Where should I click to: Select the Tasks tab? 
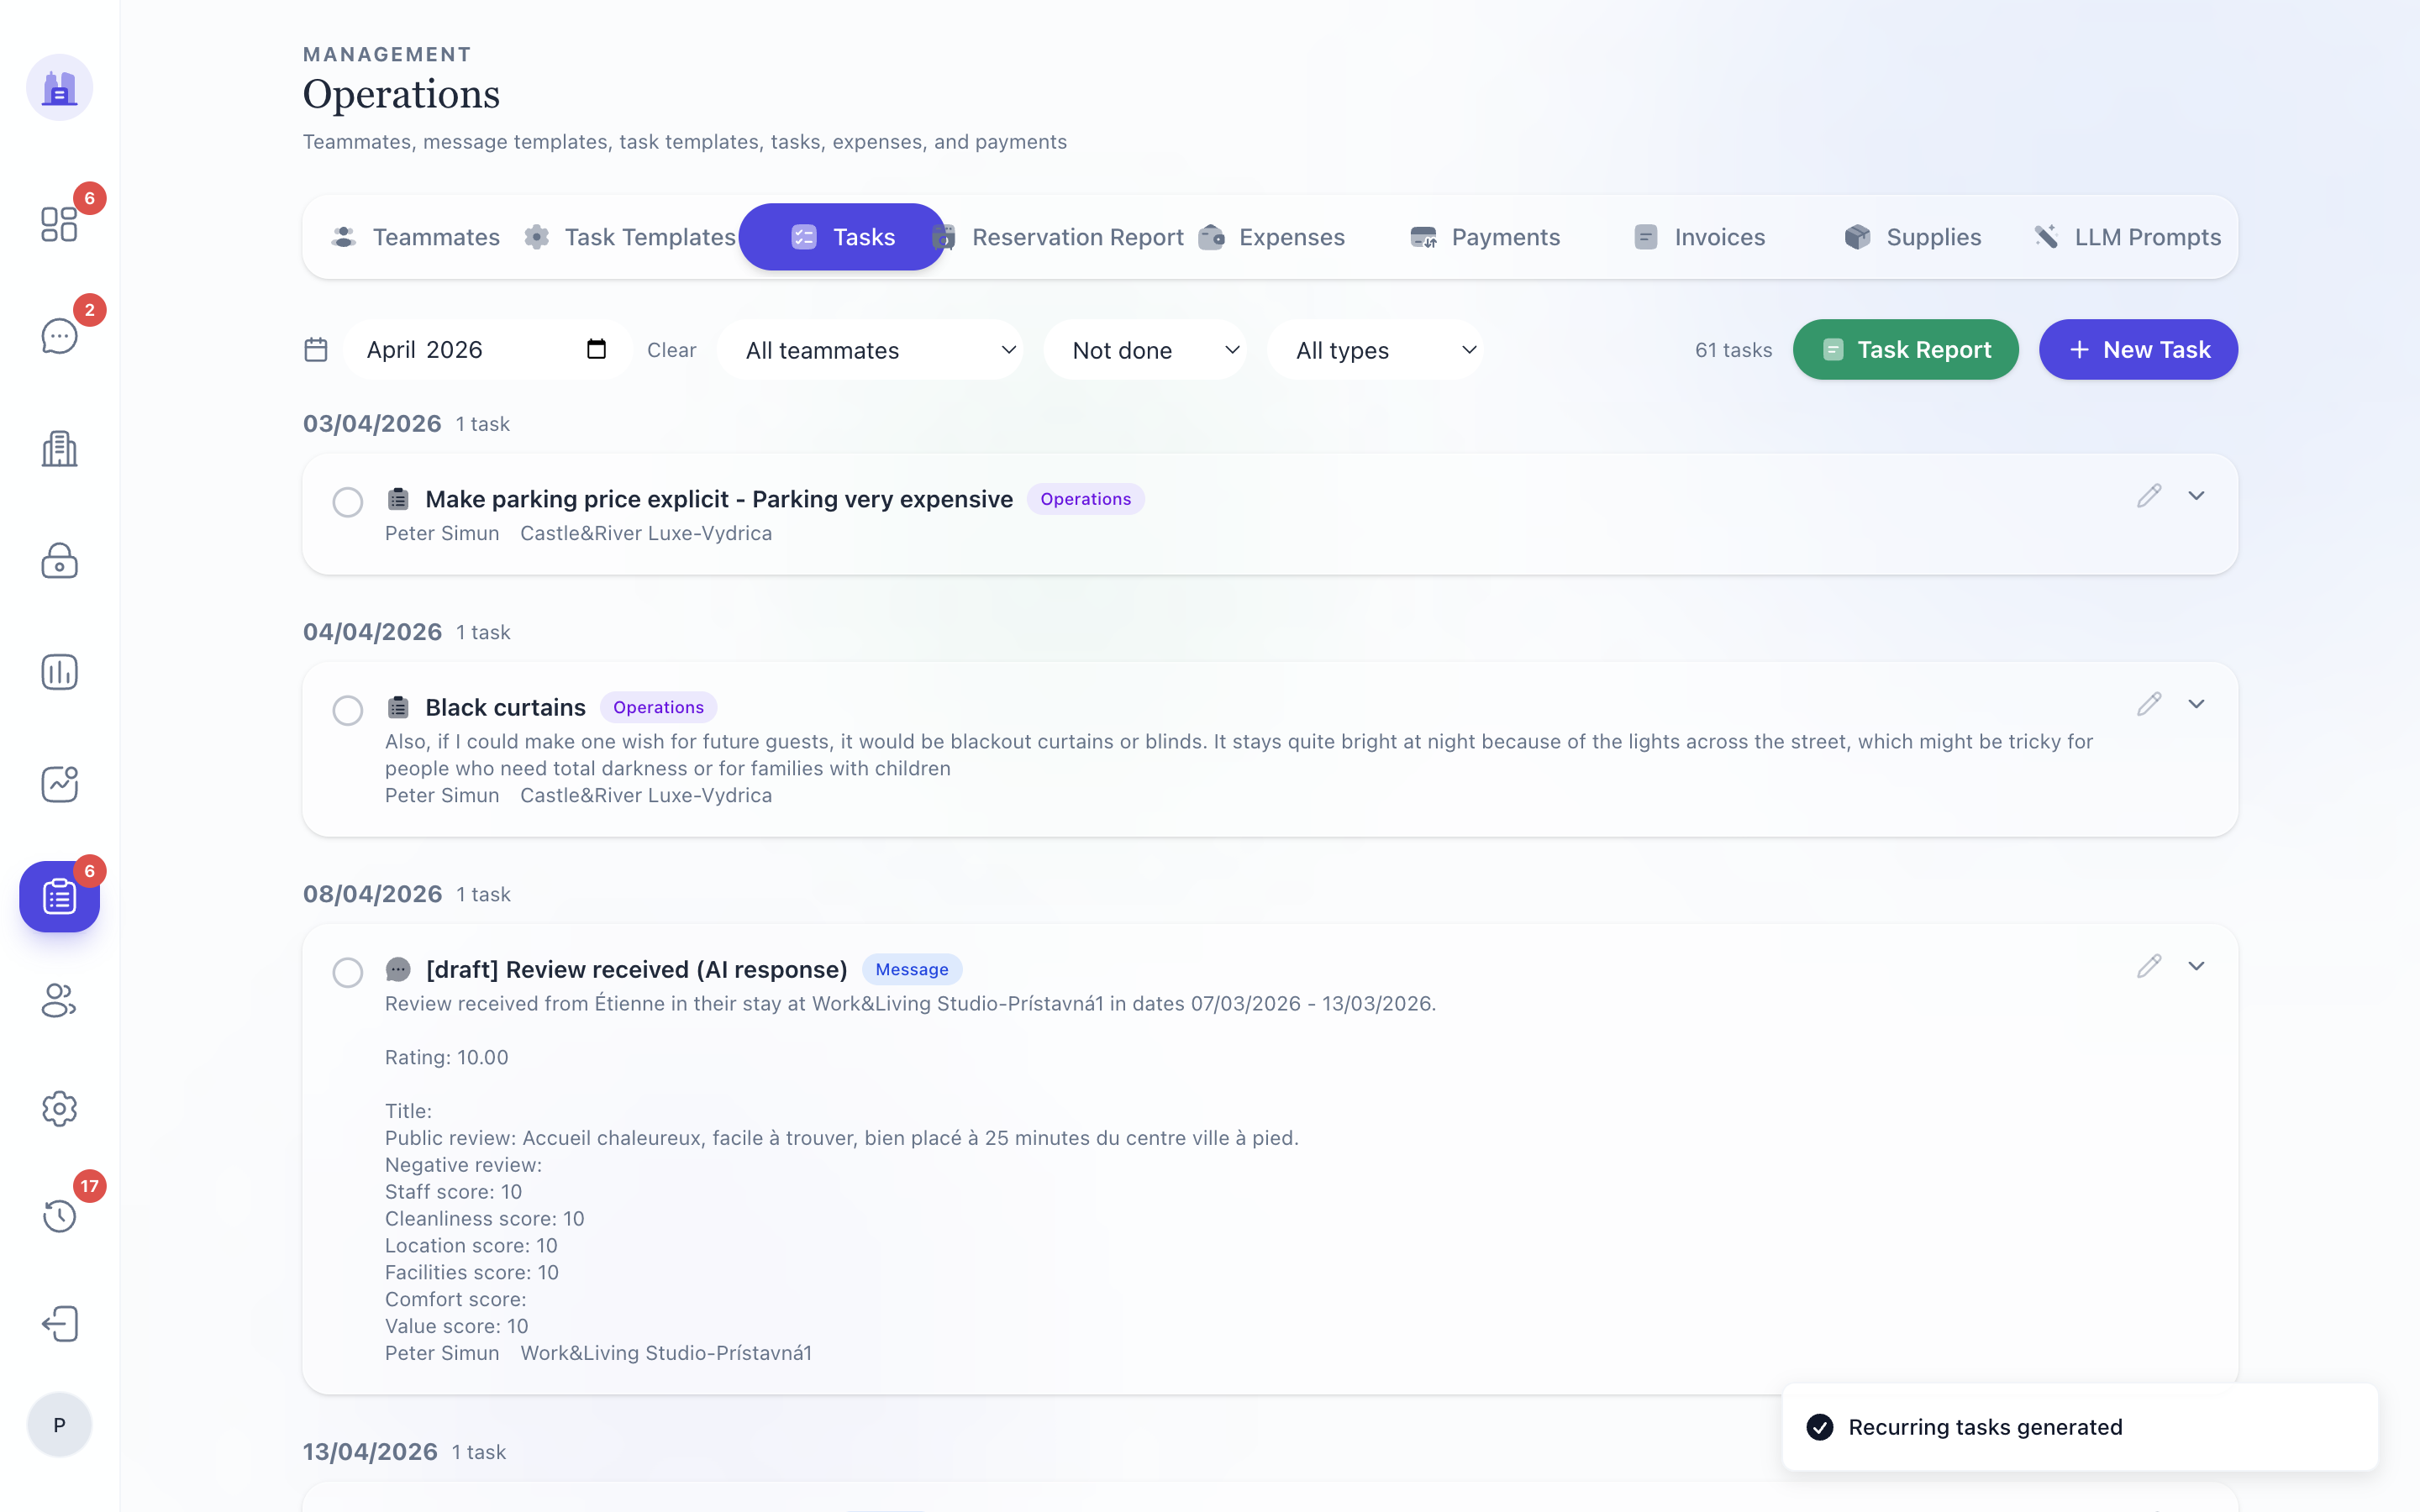click(x=842, y=237)
